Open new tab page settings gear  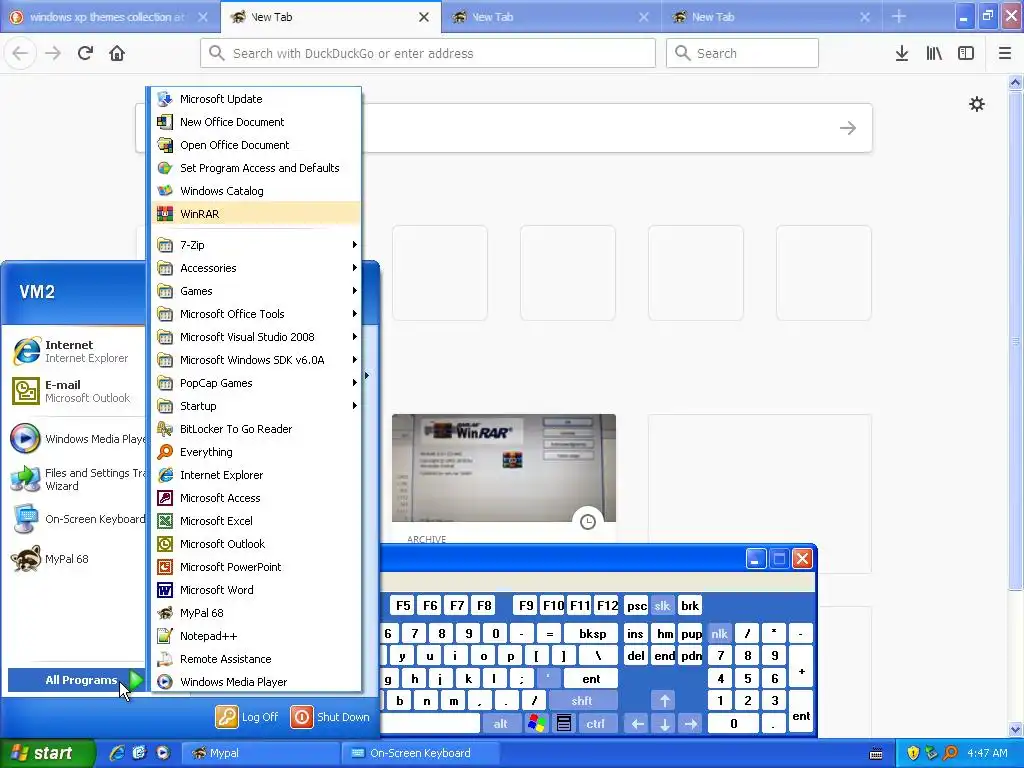976,104
